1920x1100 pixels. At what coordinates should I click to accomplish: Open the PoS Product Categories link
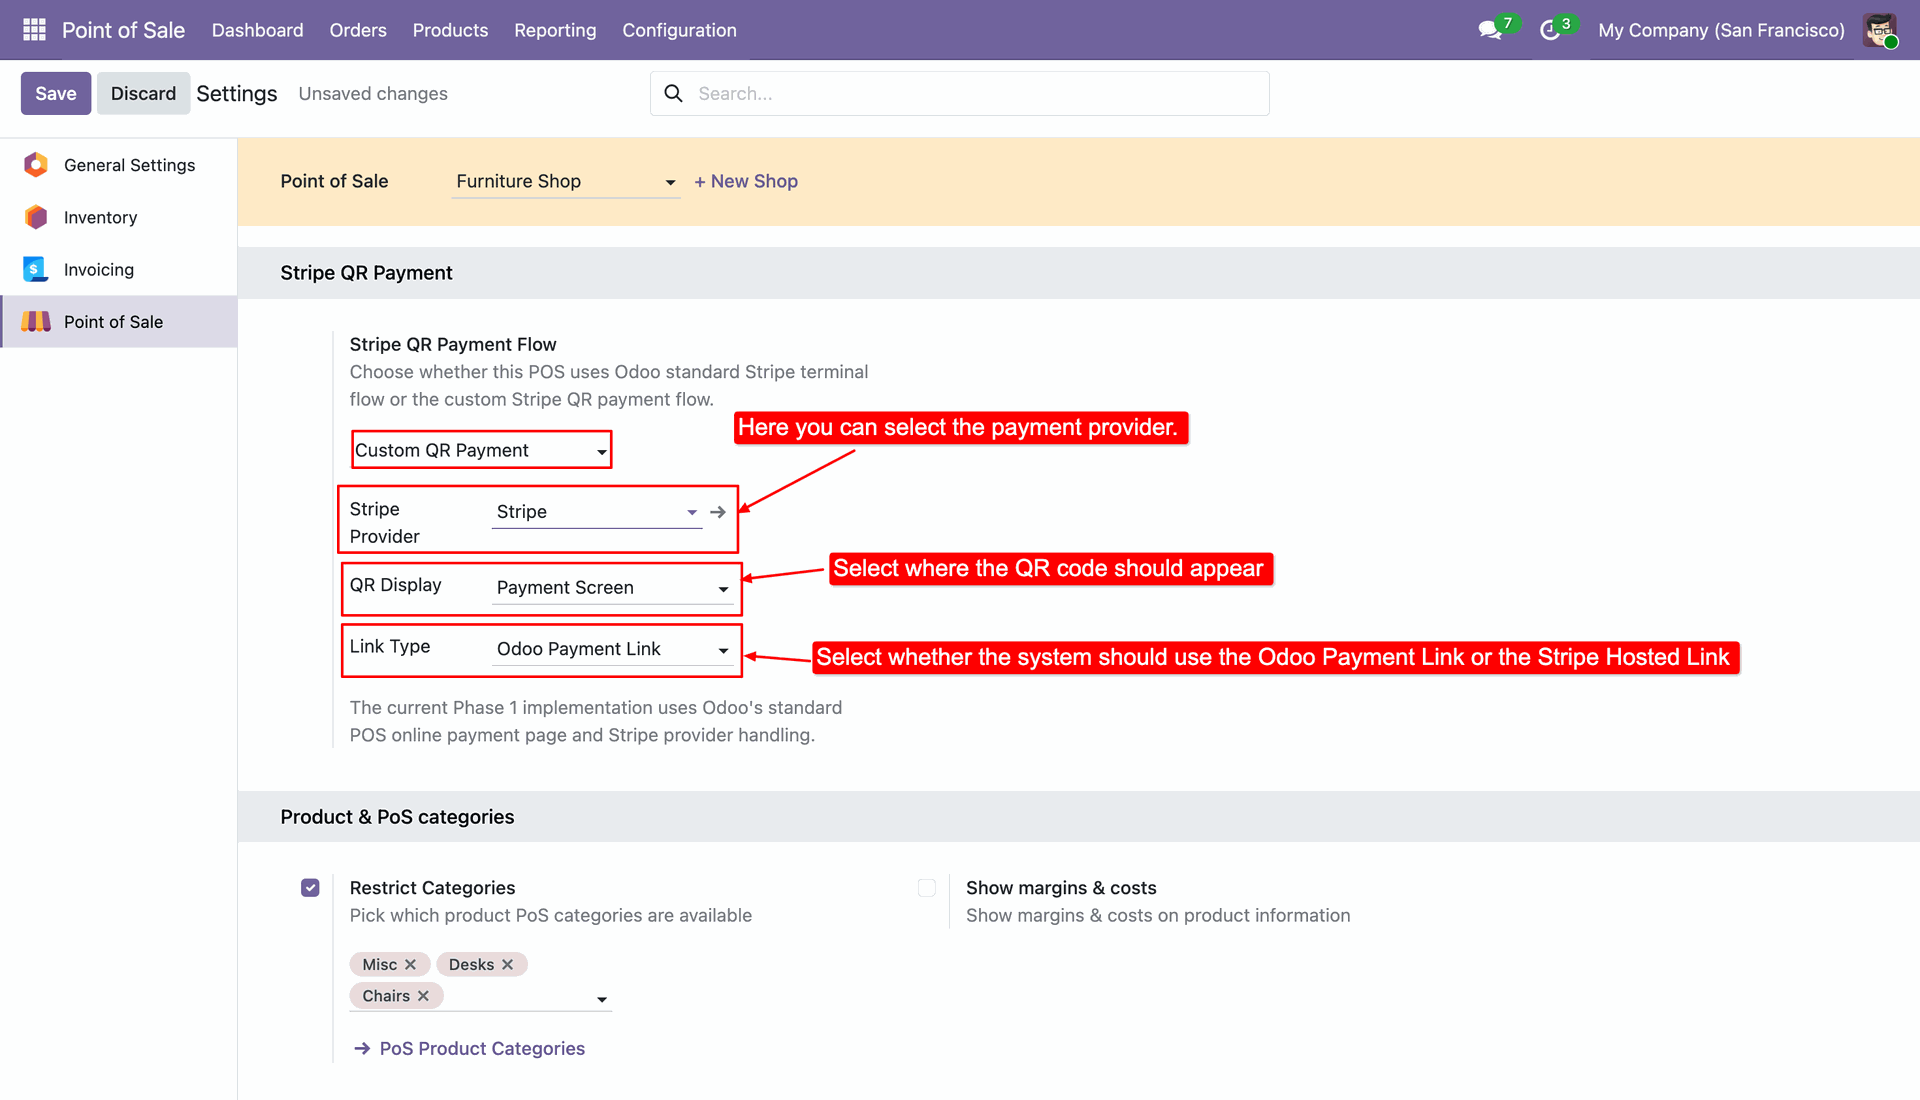point(482,1048)
